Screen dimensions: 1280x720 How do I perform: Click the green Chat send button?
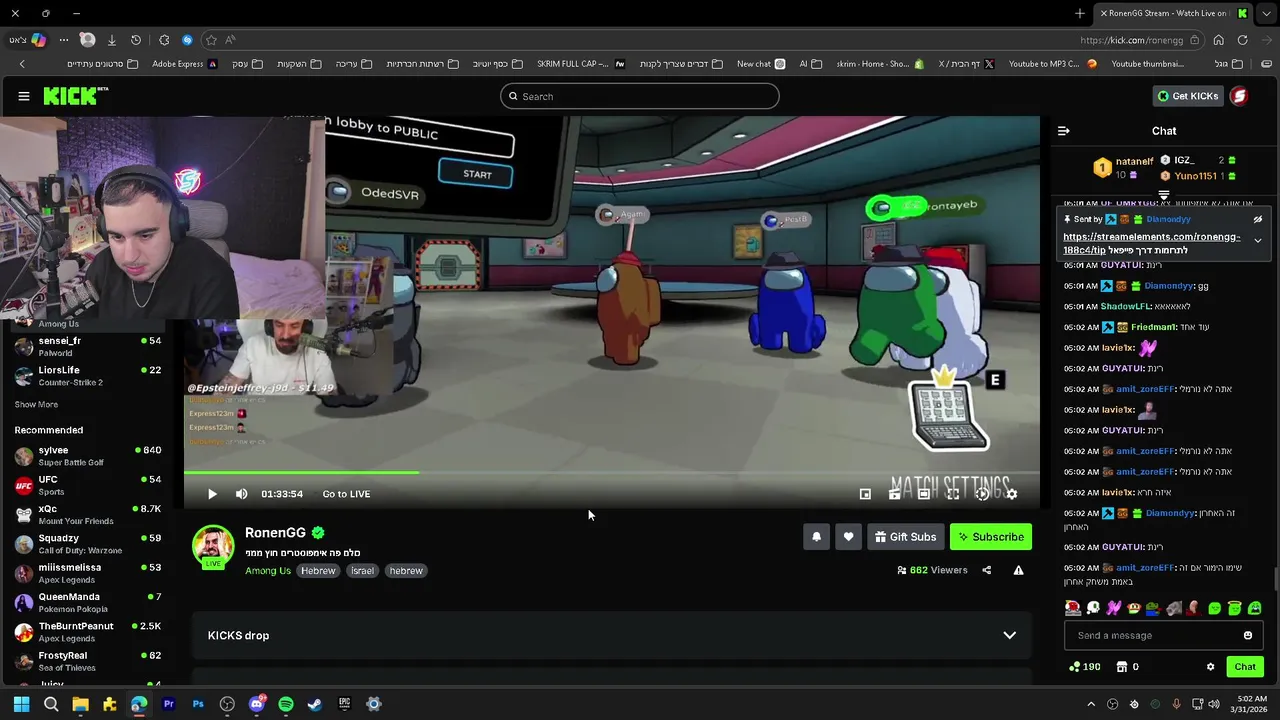pyautogui.click(x=1245, y=667)
